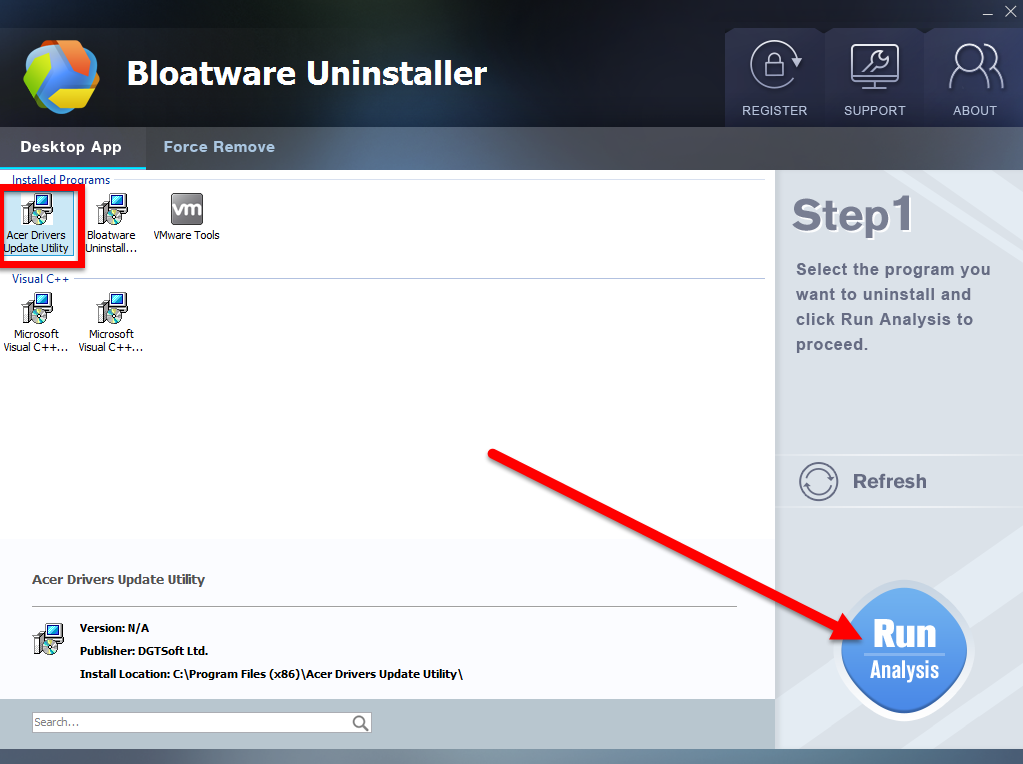Switch to the Force Remove tab
Image resolution: width=1023 pixels, height=764 pixels.
coord(219,147)
